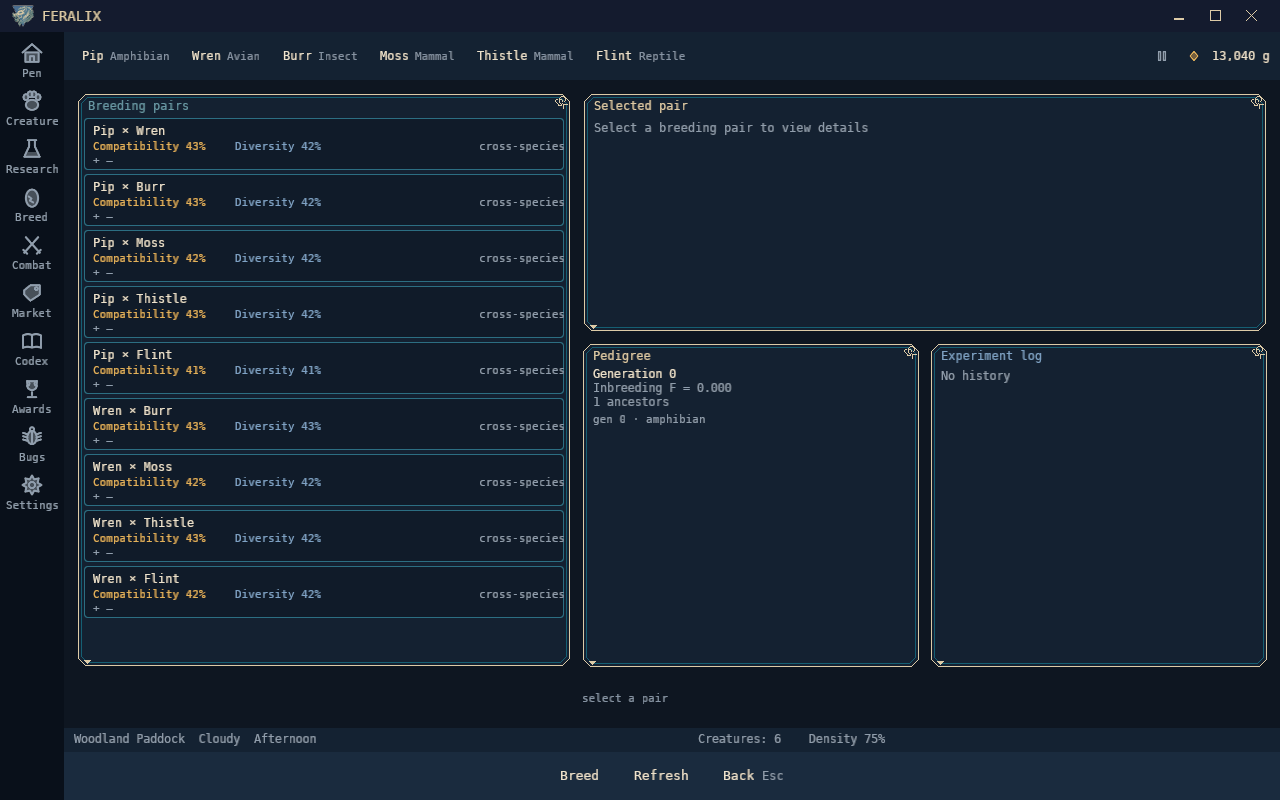The height and width of the screenshot is (800, 1280).
Task: Choose the Wren × Burr pair
Action: (324, 425)
